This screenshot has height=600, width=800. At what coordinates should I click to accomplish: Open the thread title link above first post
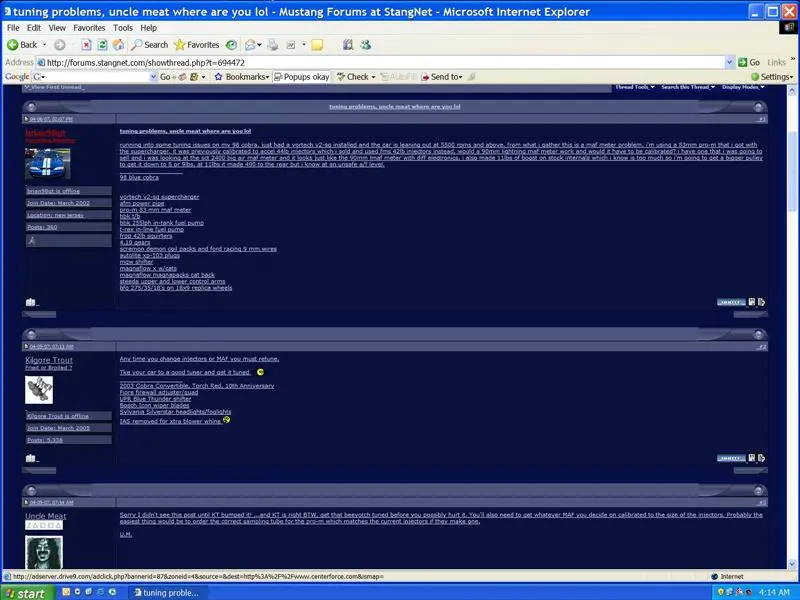point(394,107)
